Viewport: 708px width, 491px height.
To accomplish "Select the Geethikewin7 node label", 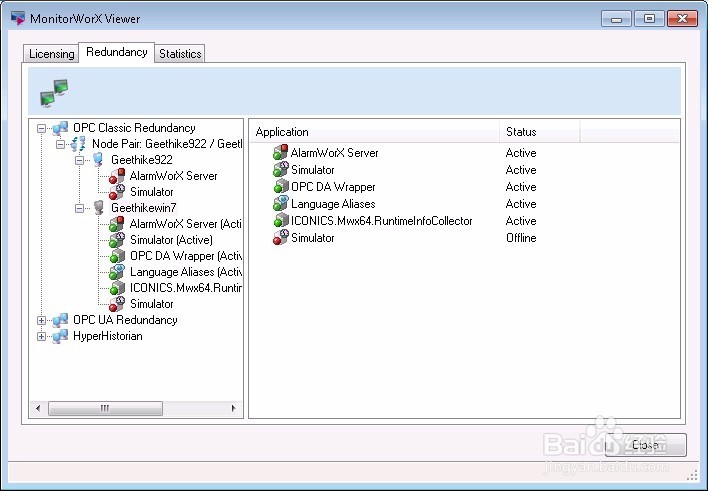I will (x=144, y=208).
